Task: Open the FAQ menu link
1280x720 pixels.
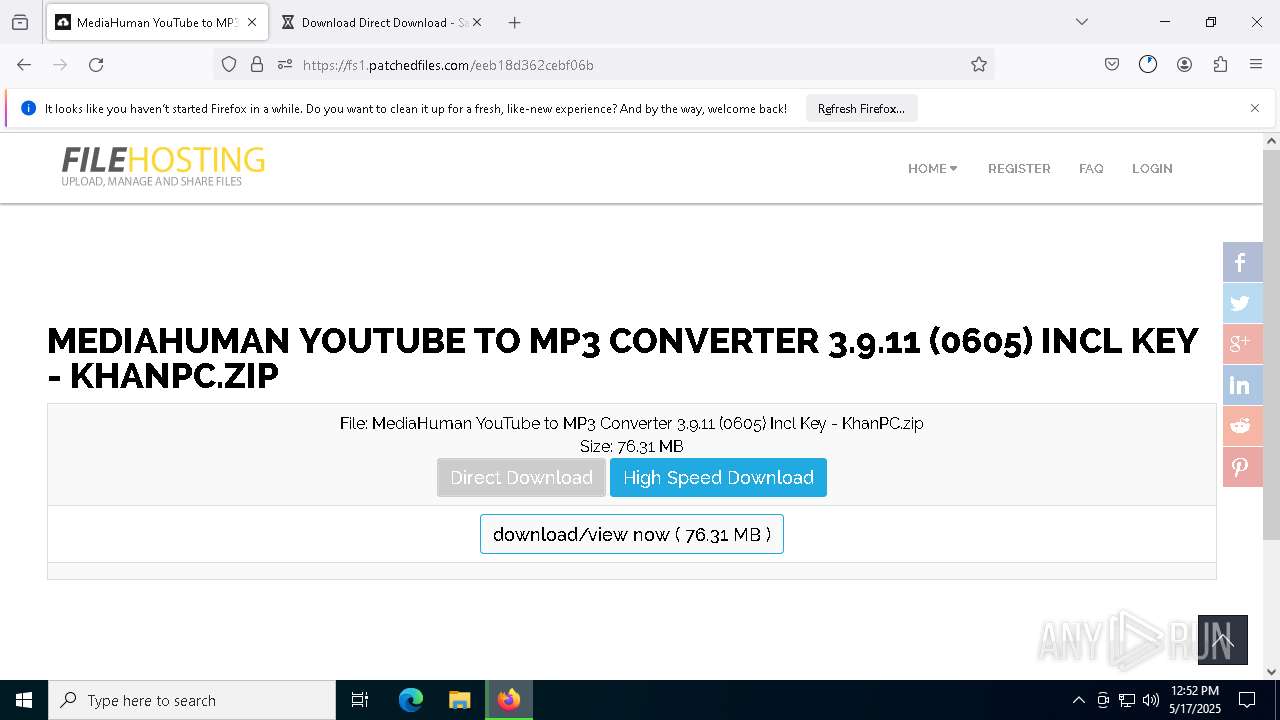Action: point(1091,169)
